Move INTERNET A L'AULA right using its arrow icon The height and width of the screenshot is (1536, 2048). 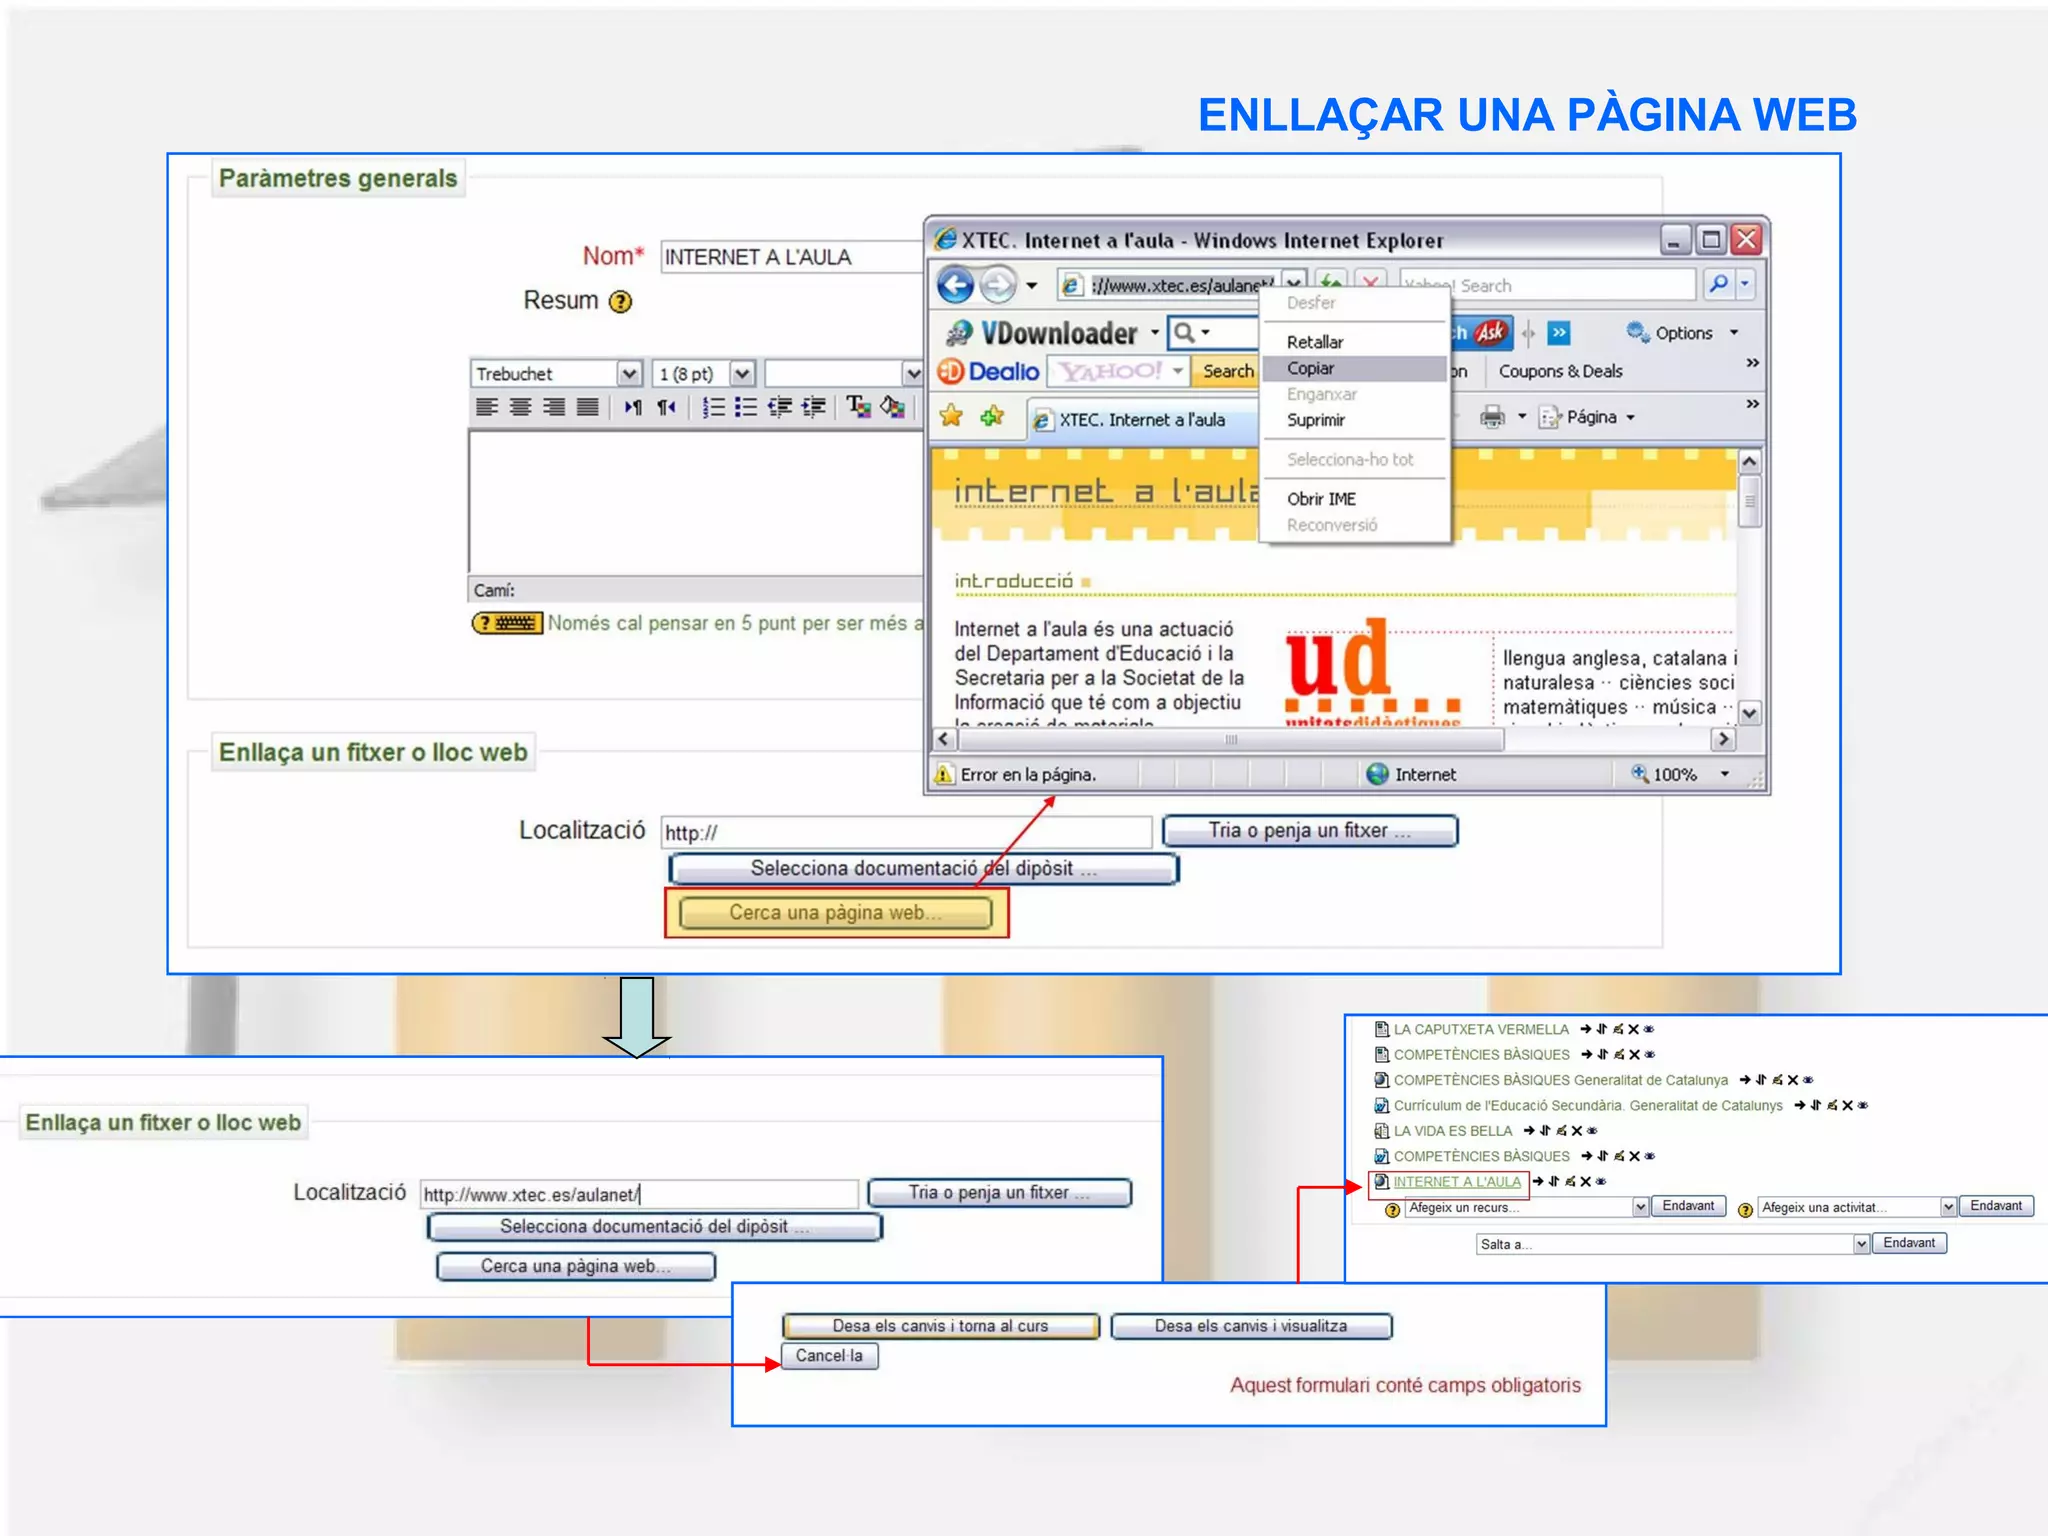[x=1538, y=1182]
